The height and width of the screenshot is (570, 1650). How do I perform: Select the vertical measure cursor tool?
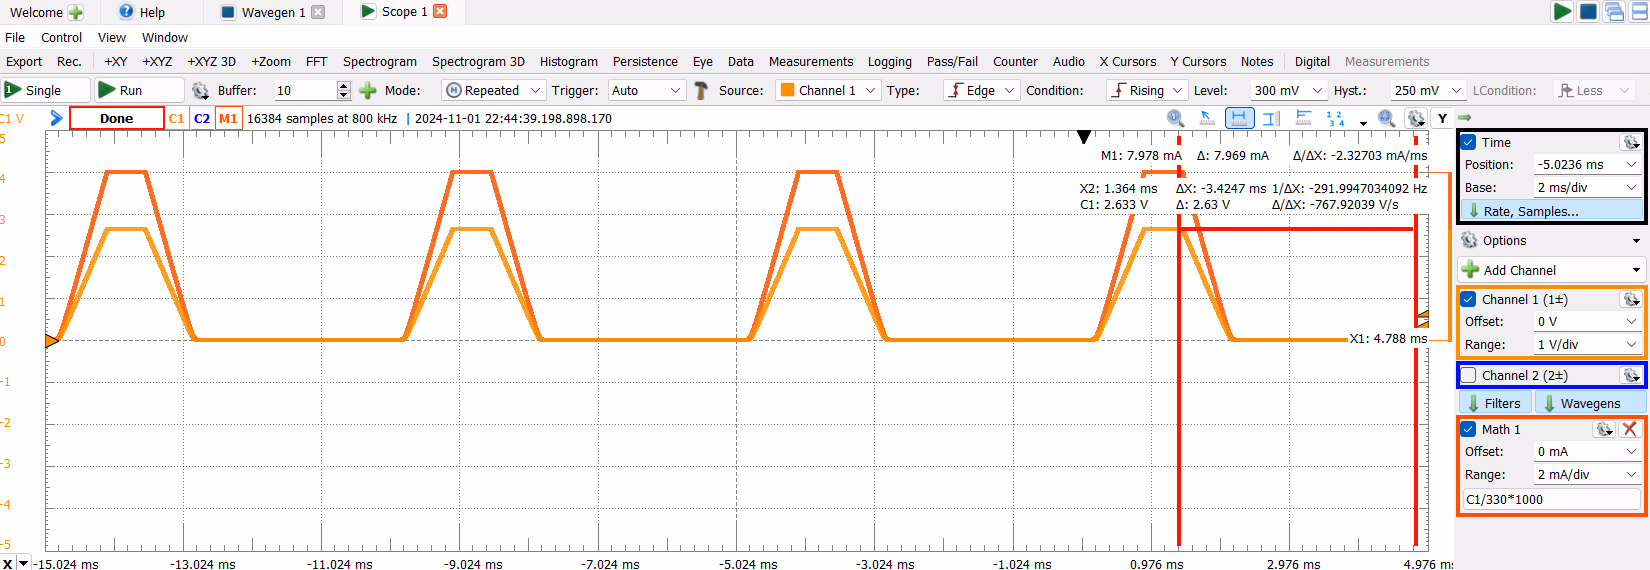pyautogui.click(x=1271, y=118)
